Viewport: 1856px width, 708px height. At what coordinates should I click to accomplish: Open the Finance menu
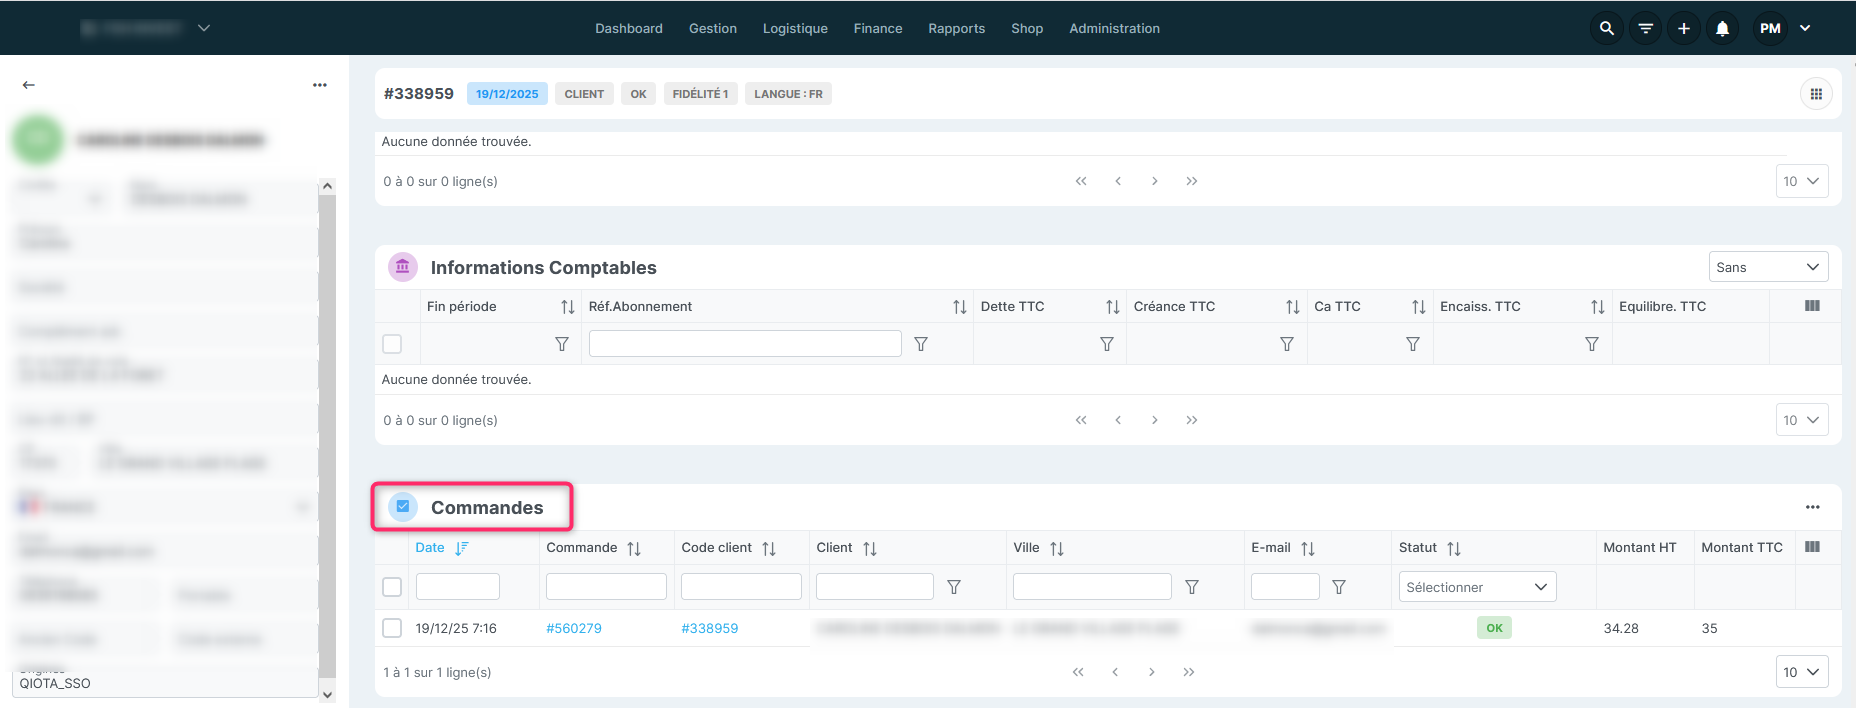(x=878, y=28)
